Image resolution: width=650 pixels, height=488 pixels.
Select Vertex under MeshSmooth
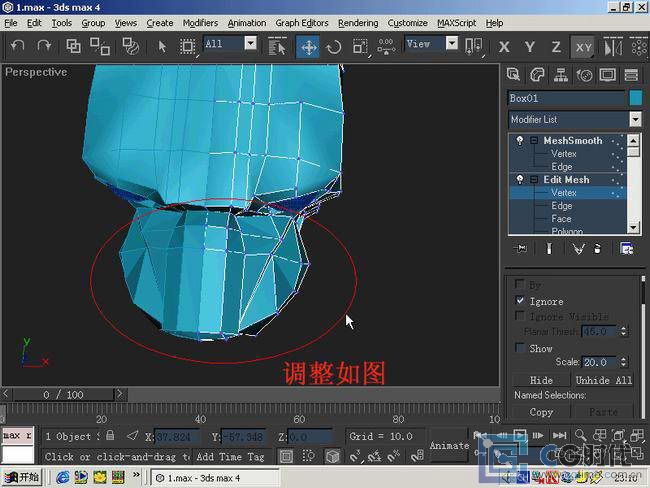click(x=564, y=154)
